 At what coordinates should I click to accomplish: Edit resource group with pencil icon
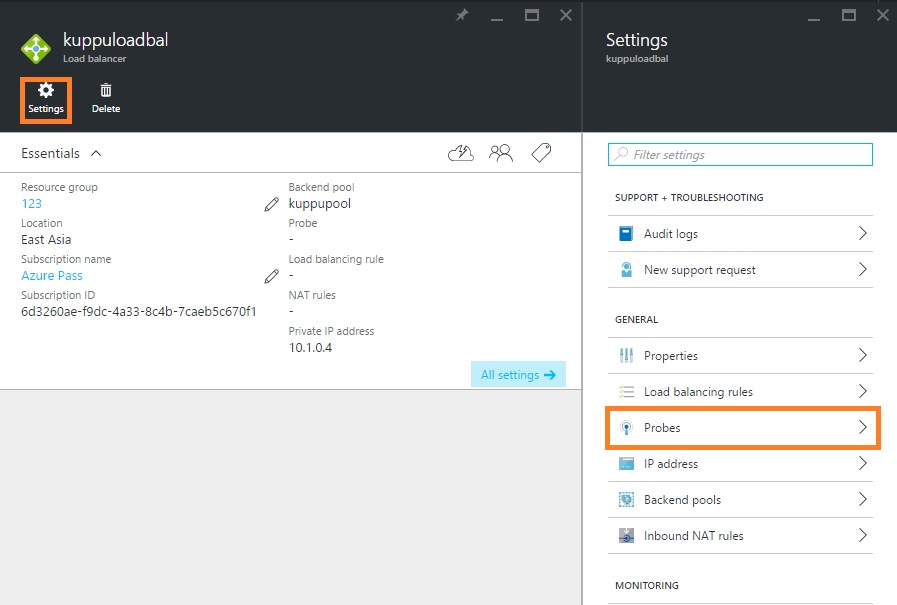coord(271,204)
